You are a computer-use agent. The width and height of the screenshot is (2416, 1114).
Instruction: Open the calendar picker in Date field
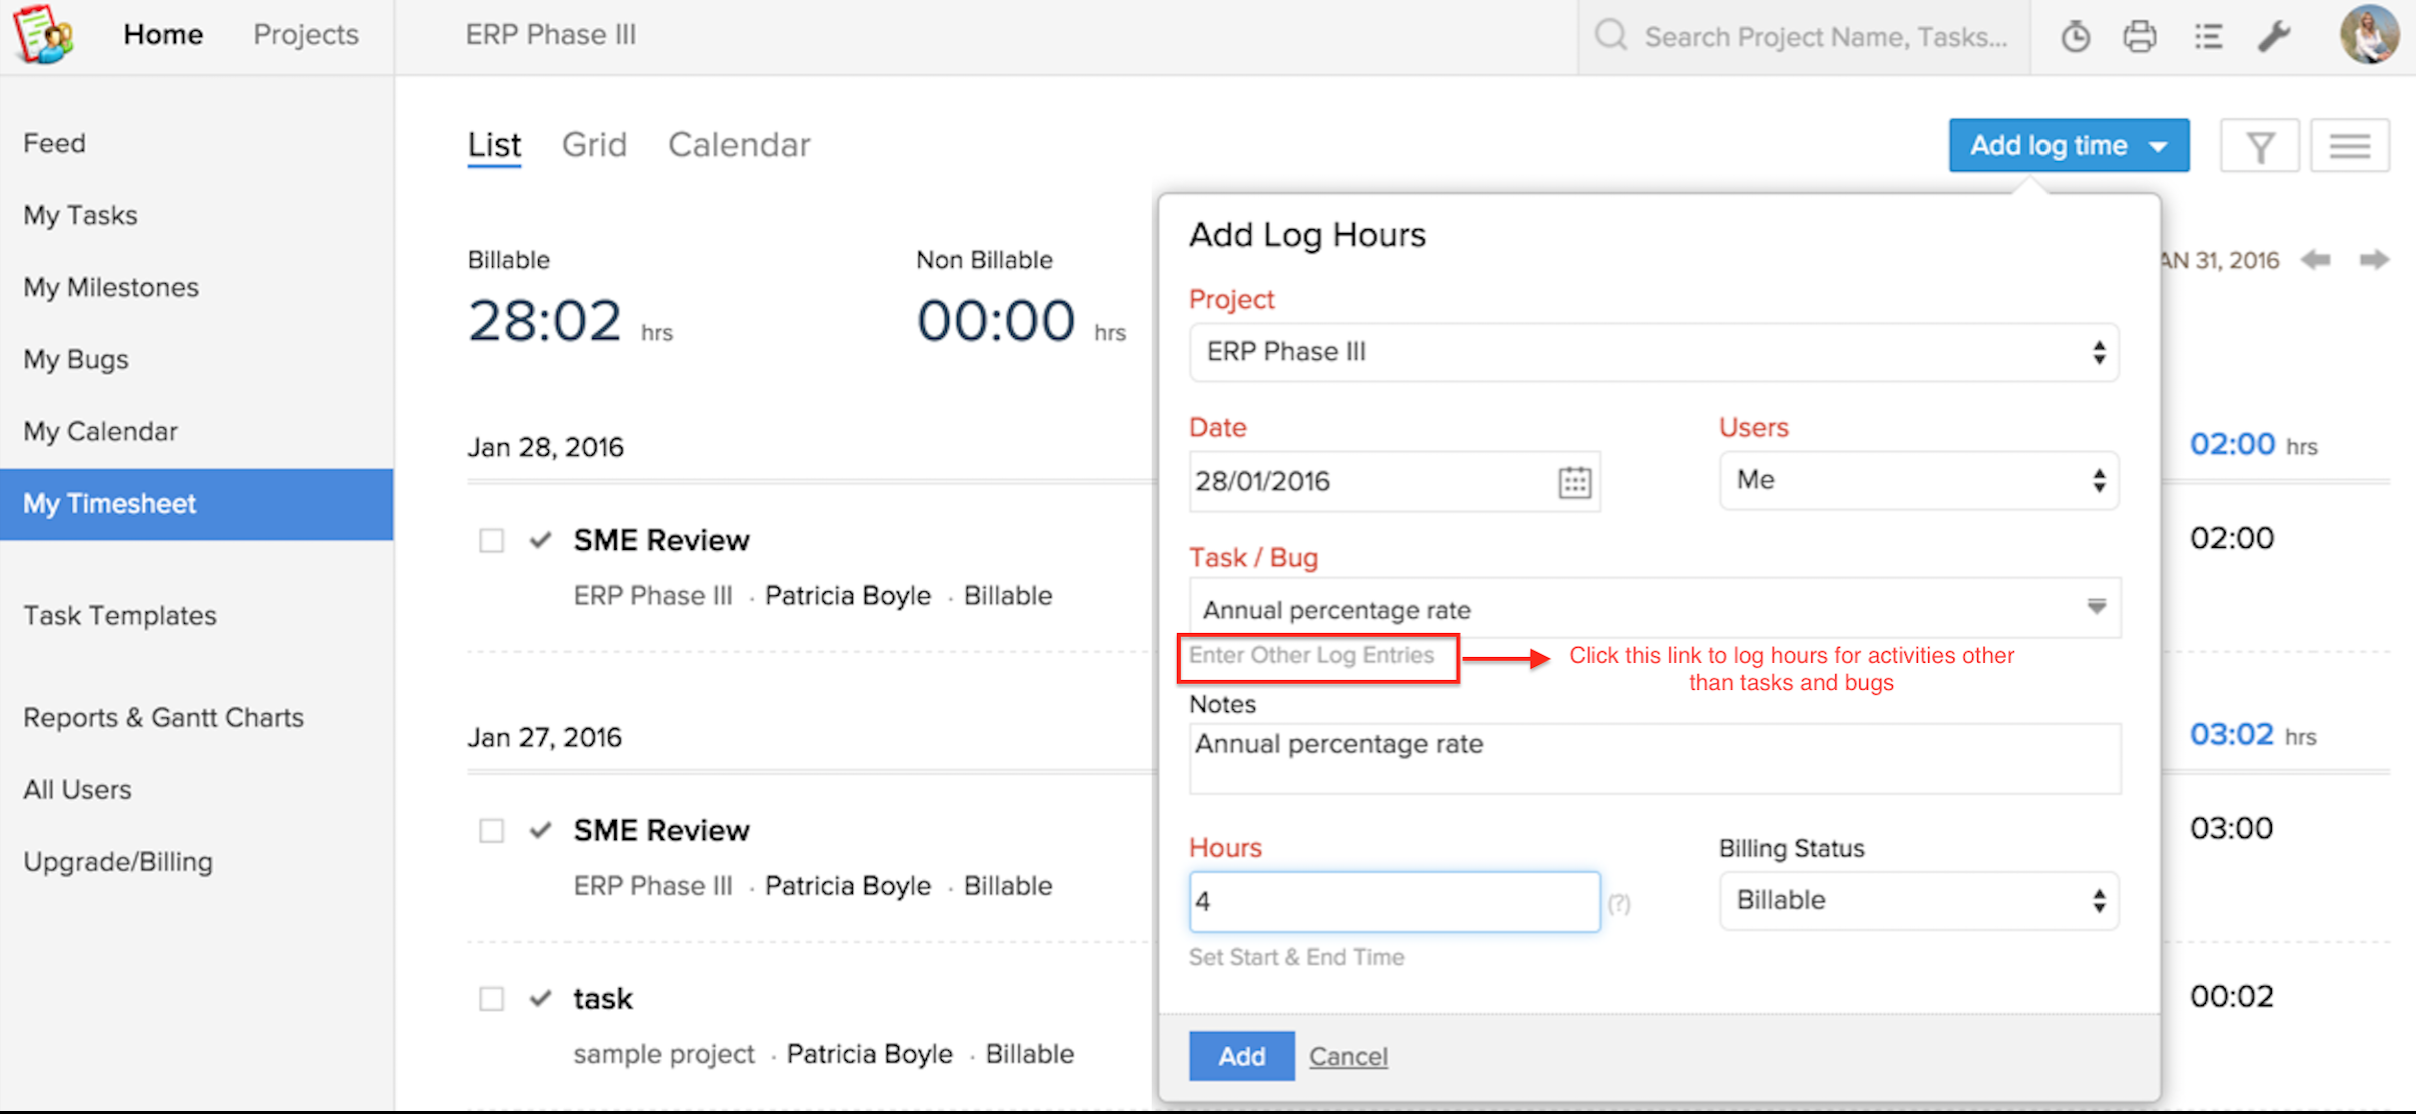[x=1574, y=482]
